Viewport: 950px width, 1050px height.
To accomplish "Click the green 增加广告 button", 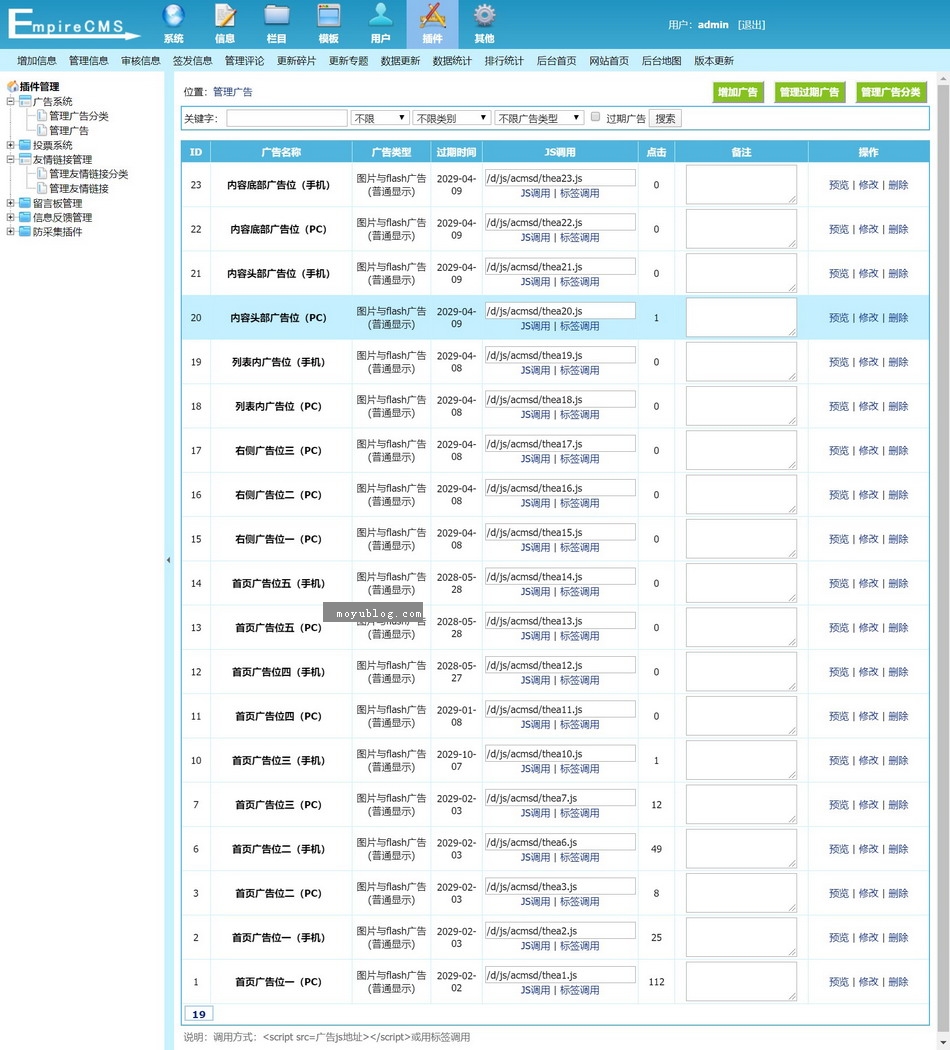I will pos(738,92).
